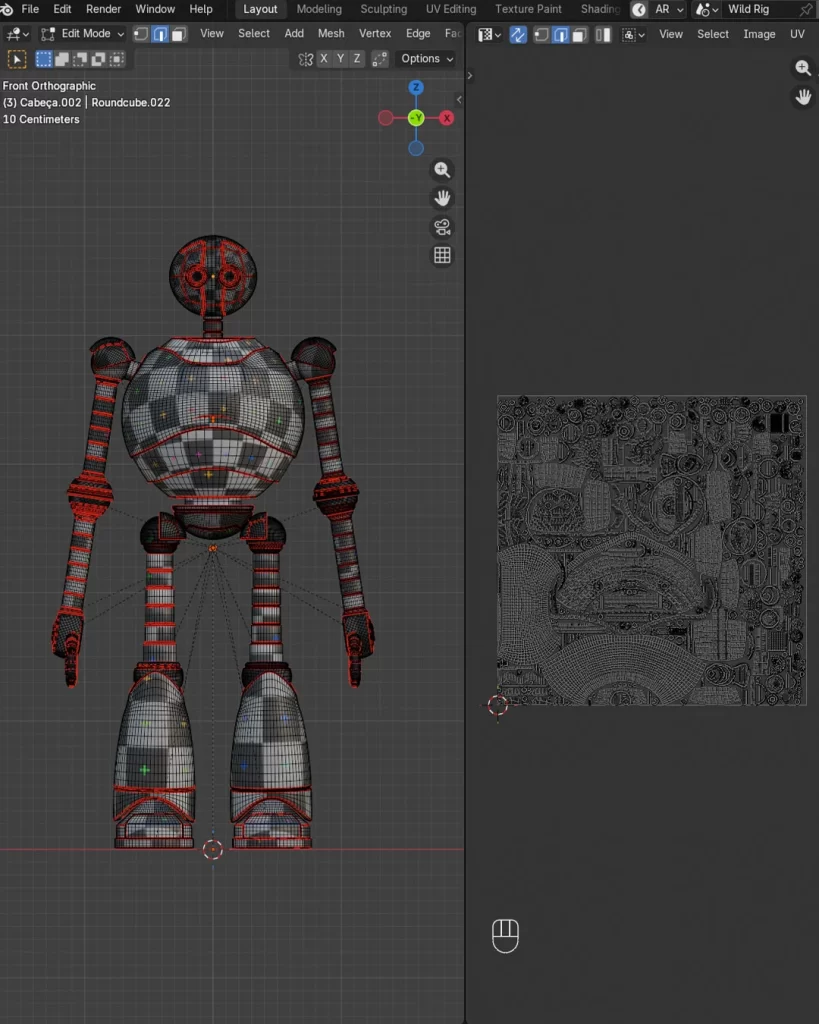Expand the UV editor toolbar arrow

pos(470,76)
